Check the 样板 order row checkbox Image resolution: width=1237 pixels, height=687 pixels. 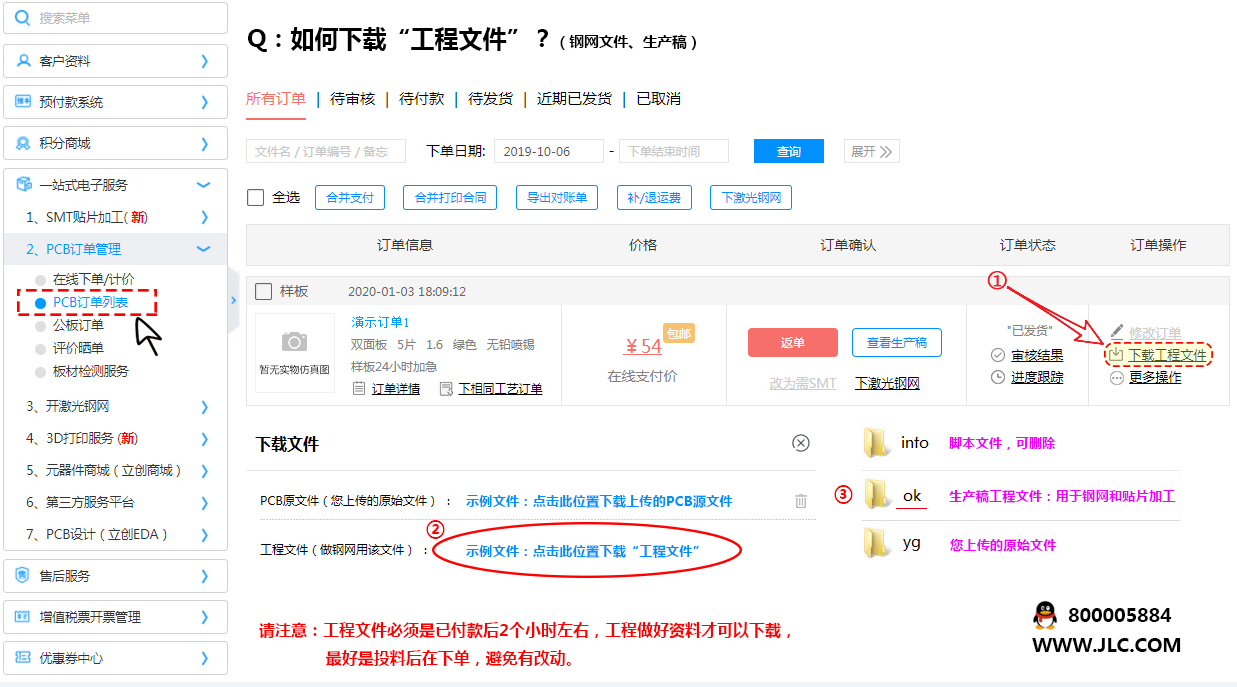click(264, 292)
